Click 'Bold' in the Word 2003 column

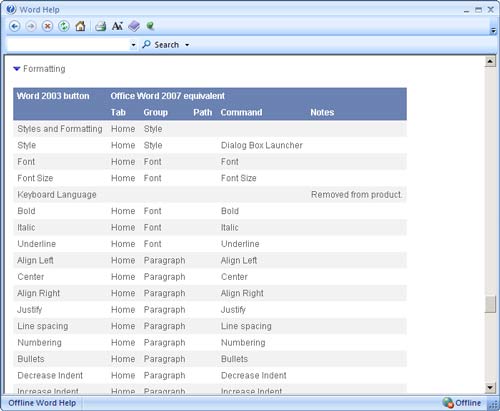point(26,211)
